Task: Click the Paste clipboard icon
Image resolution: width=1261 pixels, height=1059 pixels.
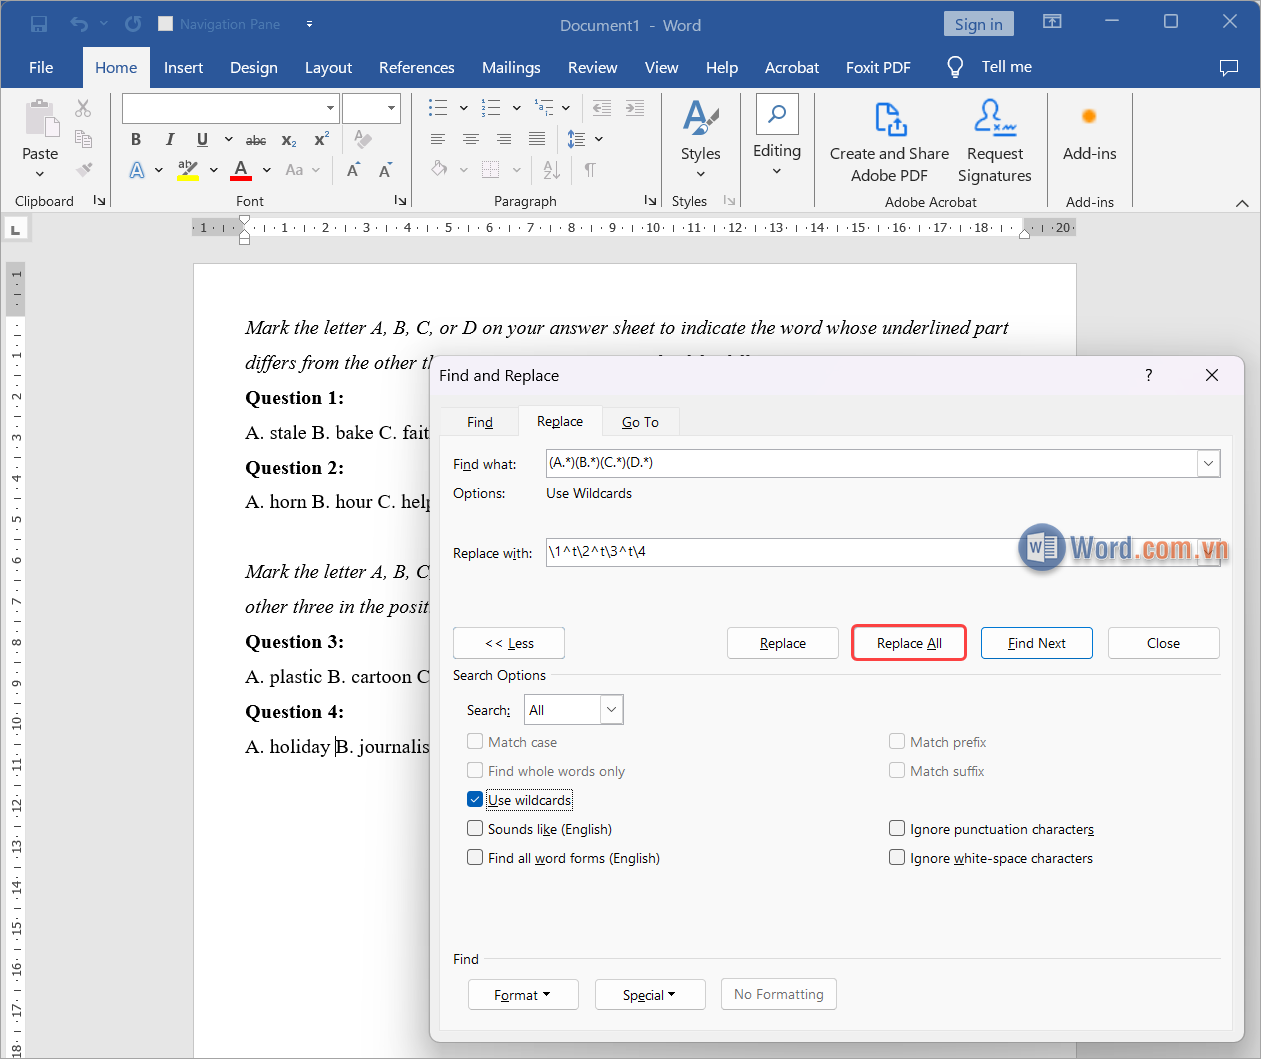Action: pyautogui.click(x=41, y=117)
